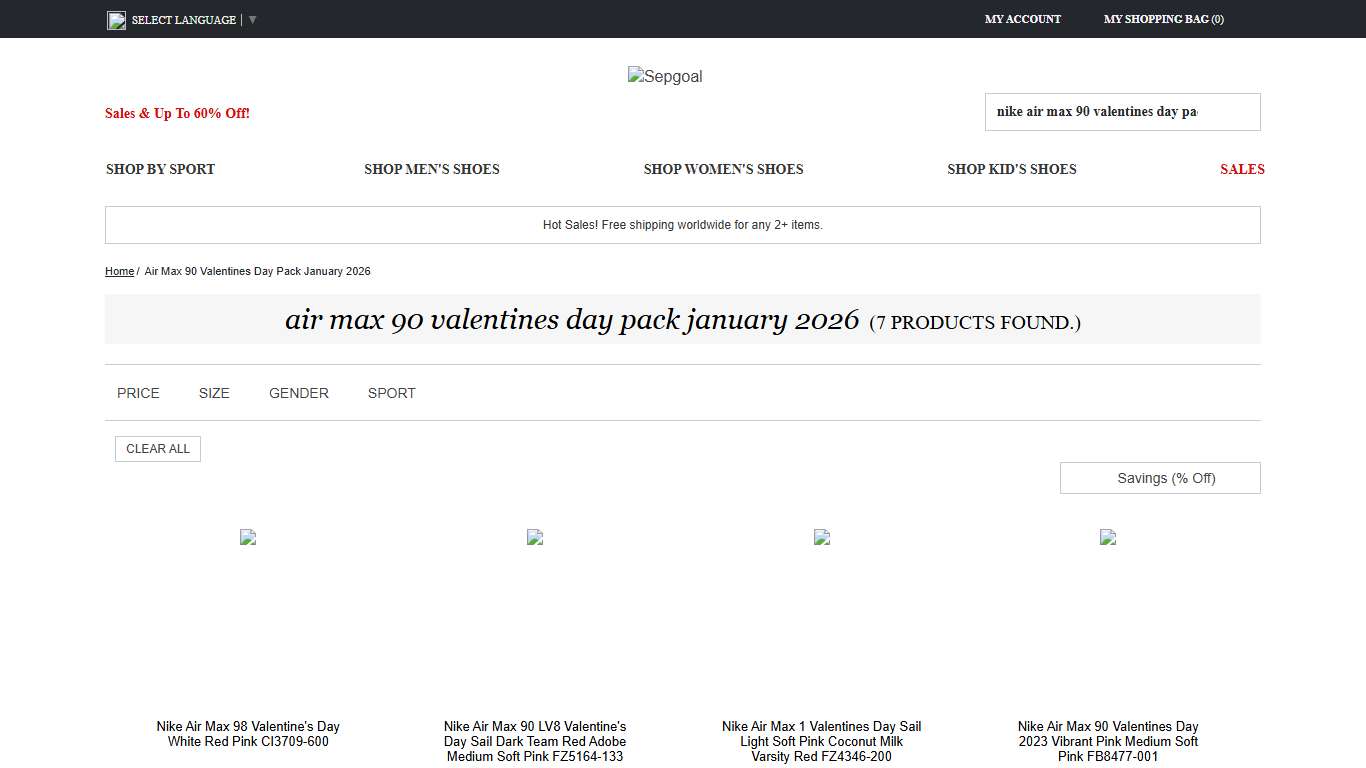Screen dimensions: 1366x768
Task: Open the Select Language dropdown
Action: [184, 20]
